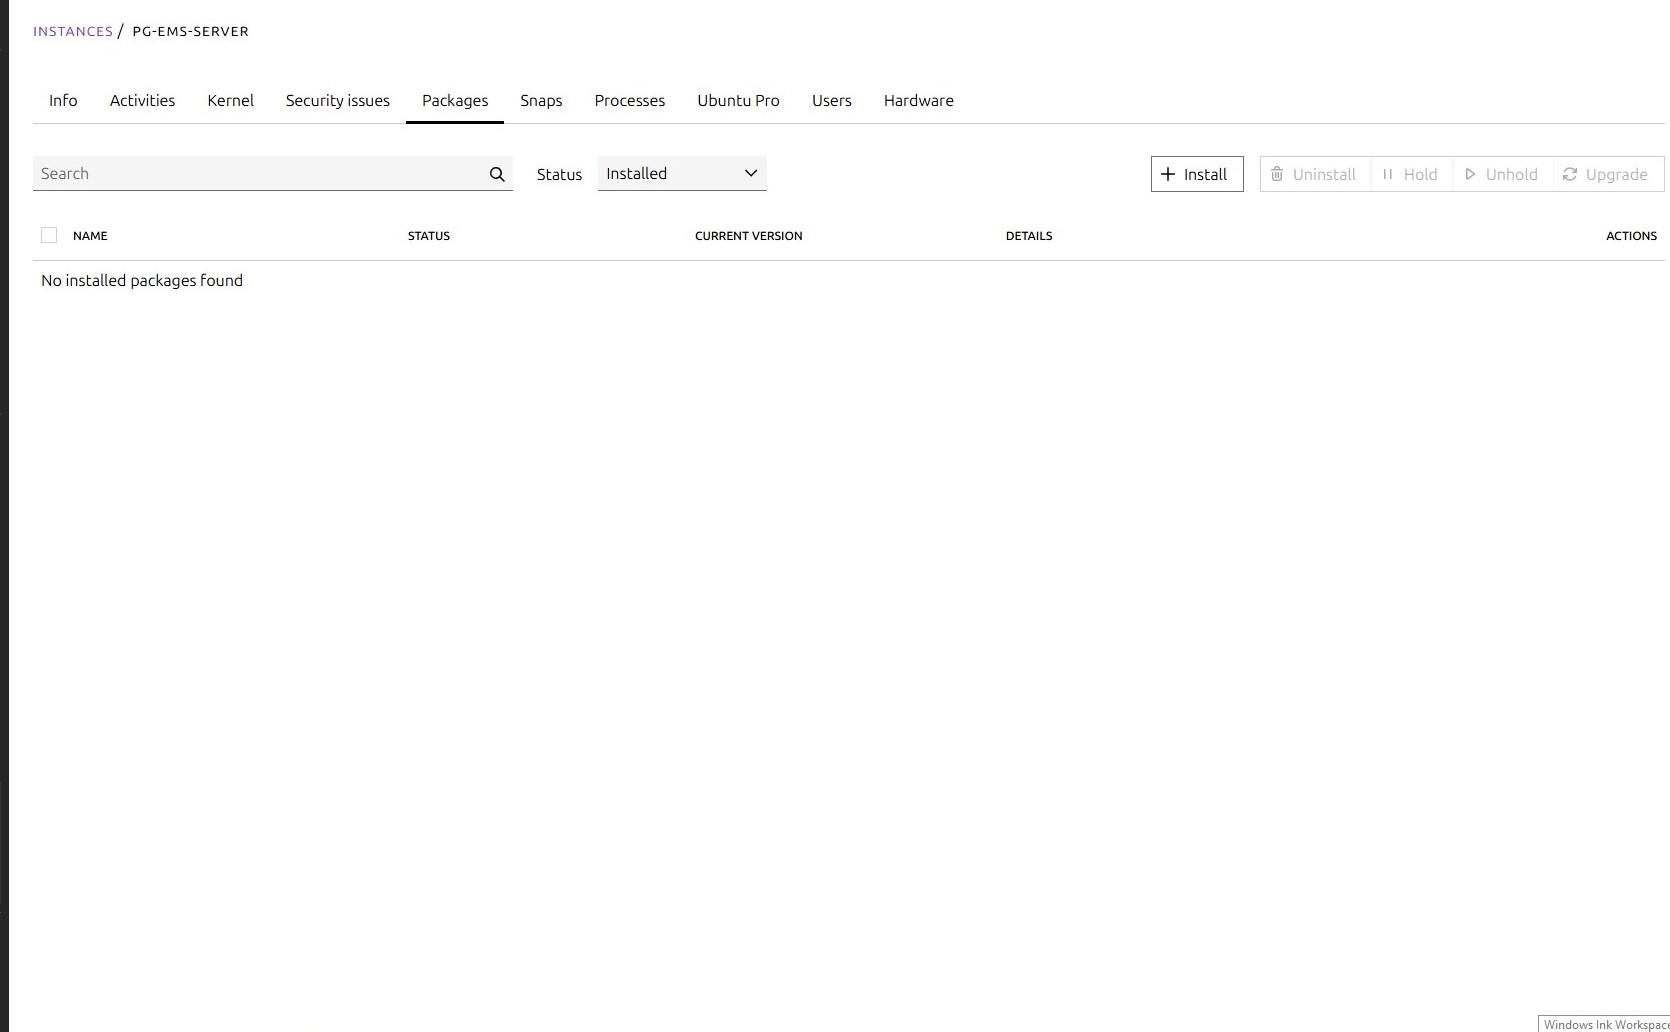
Task: Select the Kernel tab
Action: pos(230,101)
